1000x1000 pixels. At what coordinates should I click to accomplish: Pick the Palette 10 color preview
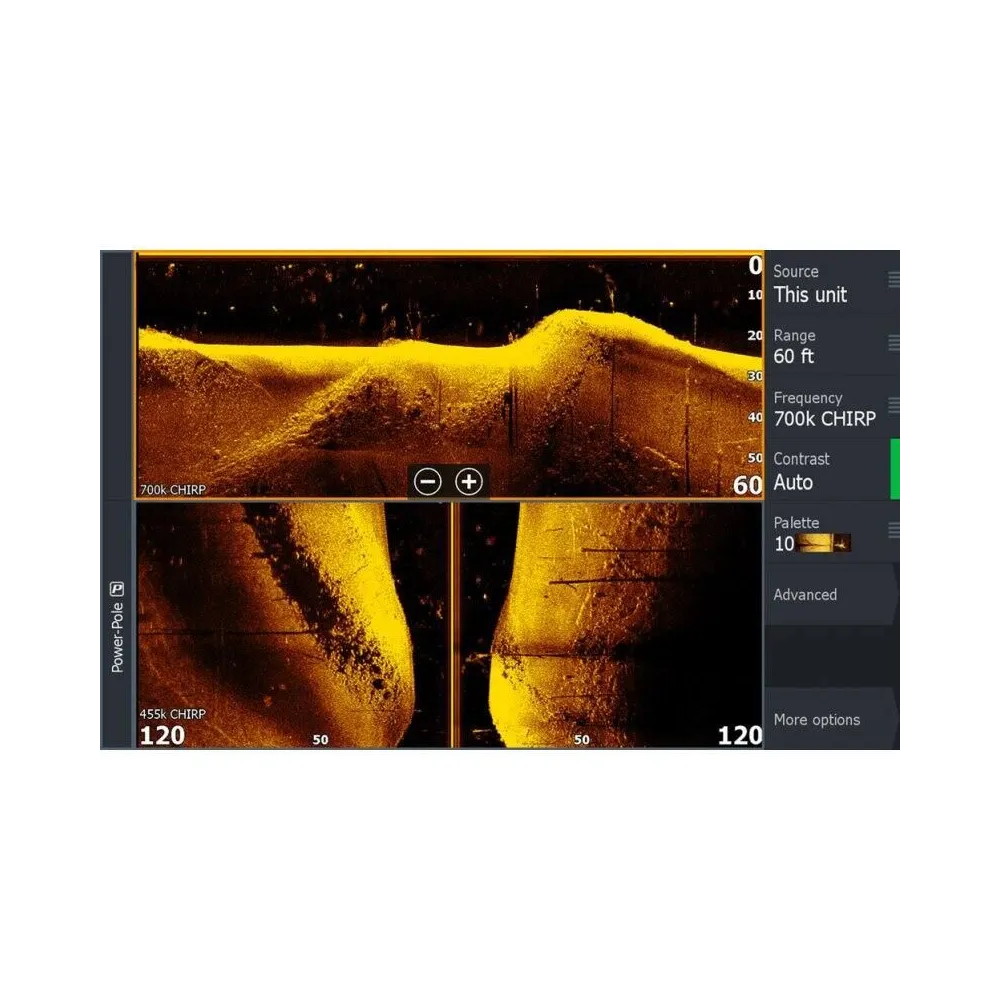[x=824, y=544]
